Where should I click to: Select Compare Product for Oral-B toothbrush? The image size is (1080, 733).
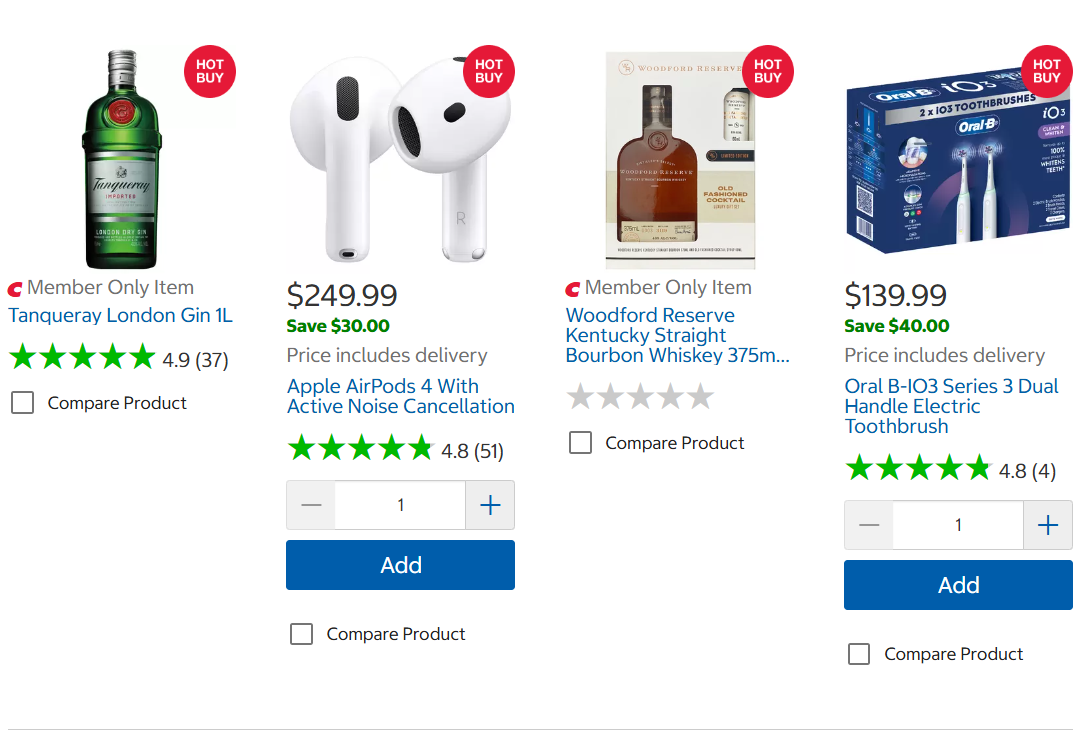pyautogui.click(x=858, y=654)
